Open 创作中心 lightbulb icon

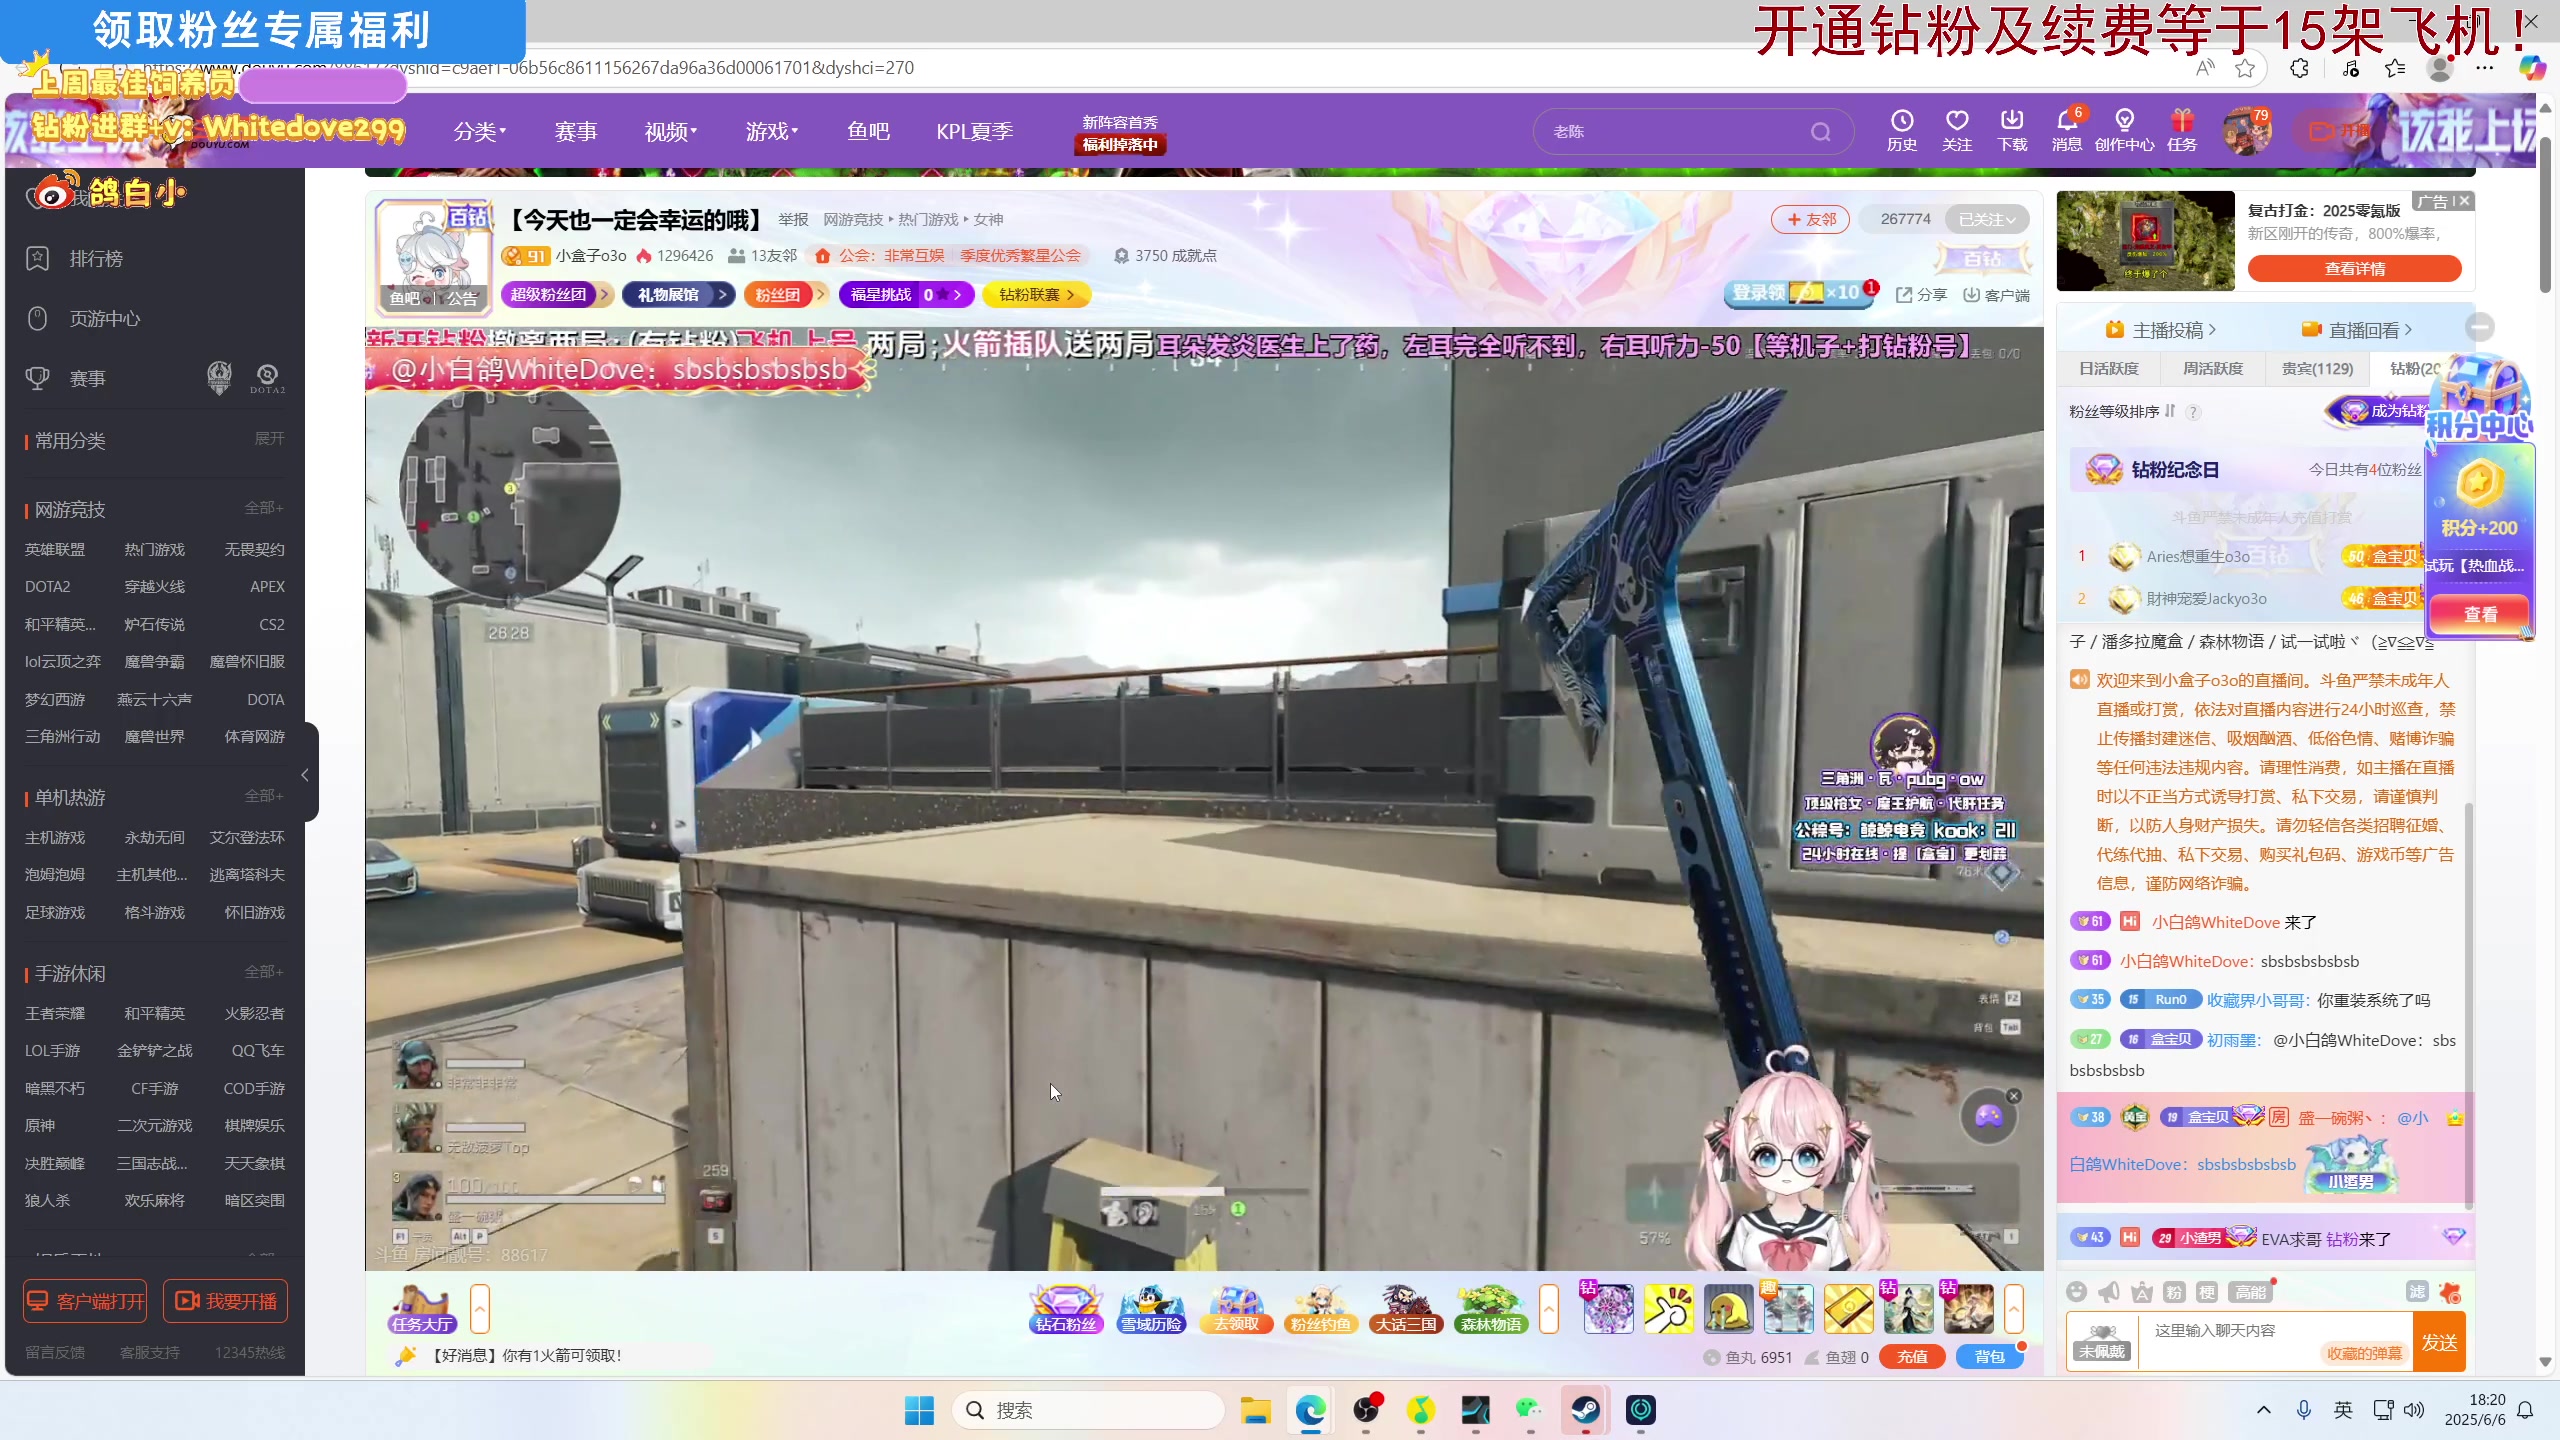click(2124, 131)
